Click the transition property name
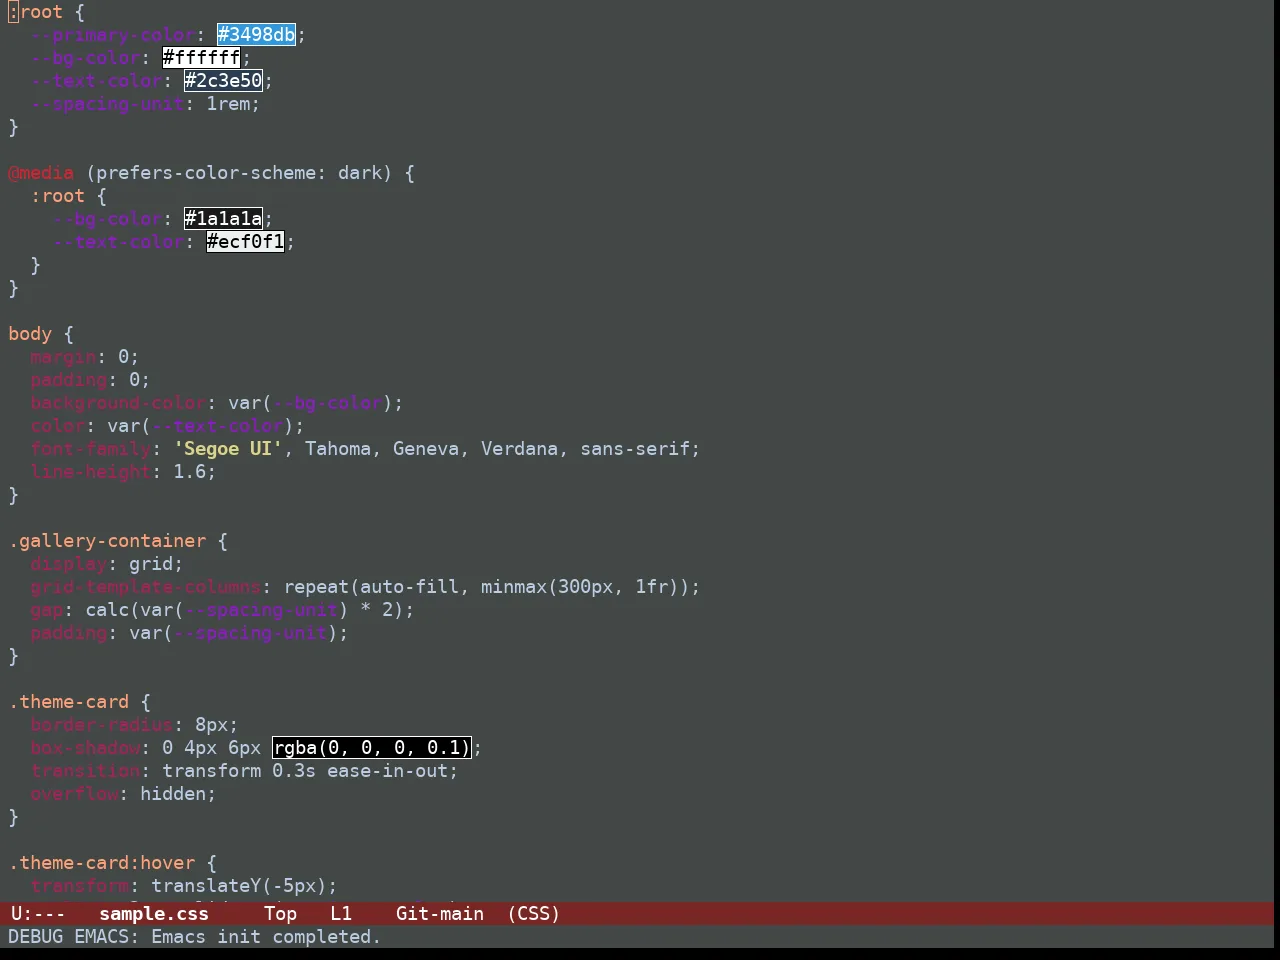The height and width of the screenshot is (960, 1280). pyautogui.click(x=85, y=771)
